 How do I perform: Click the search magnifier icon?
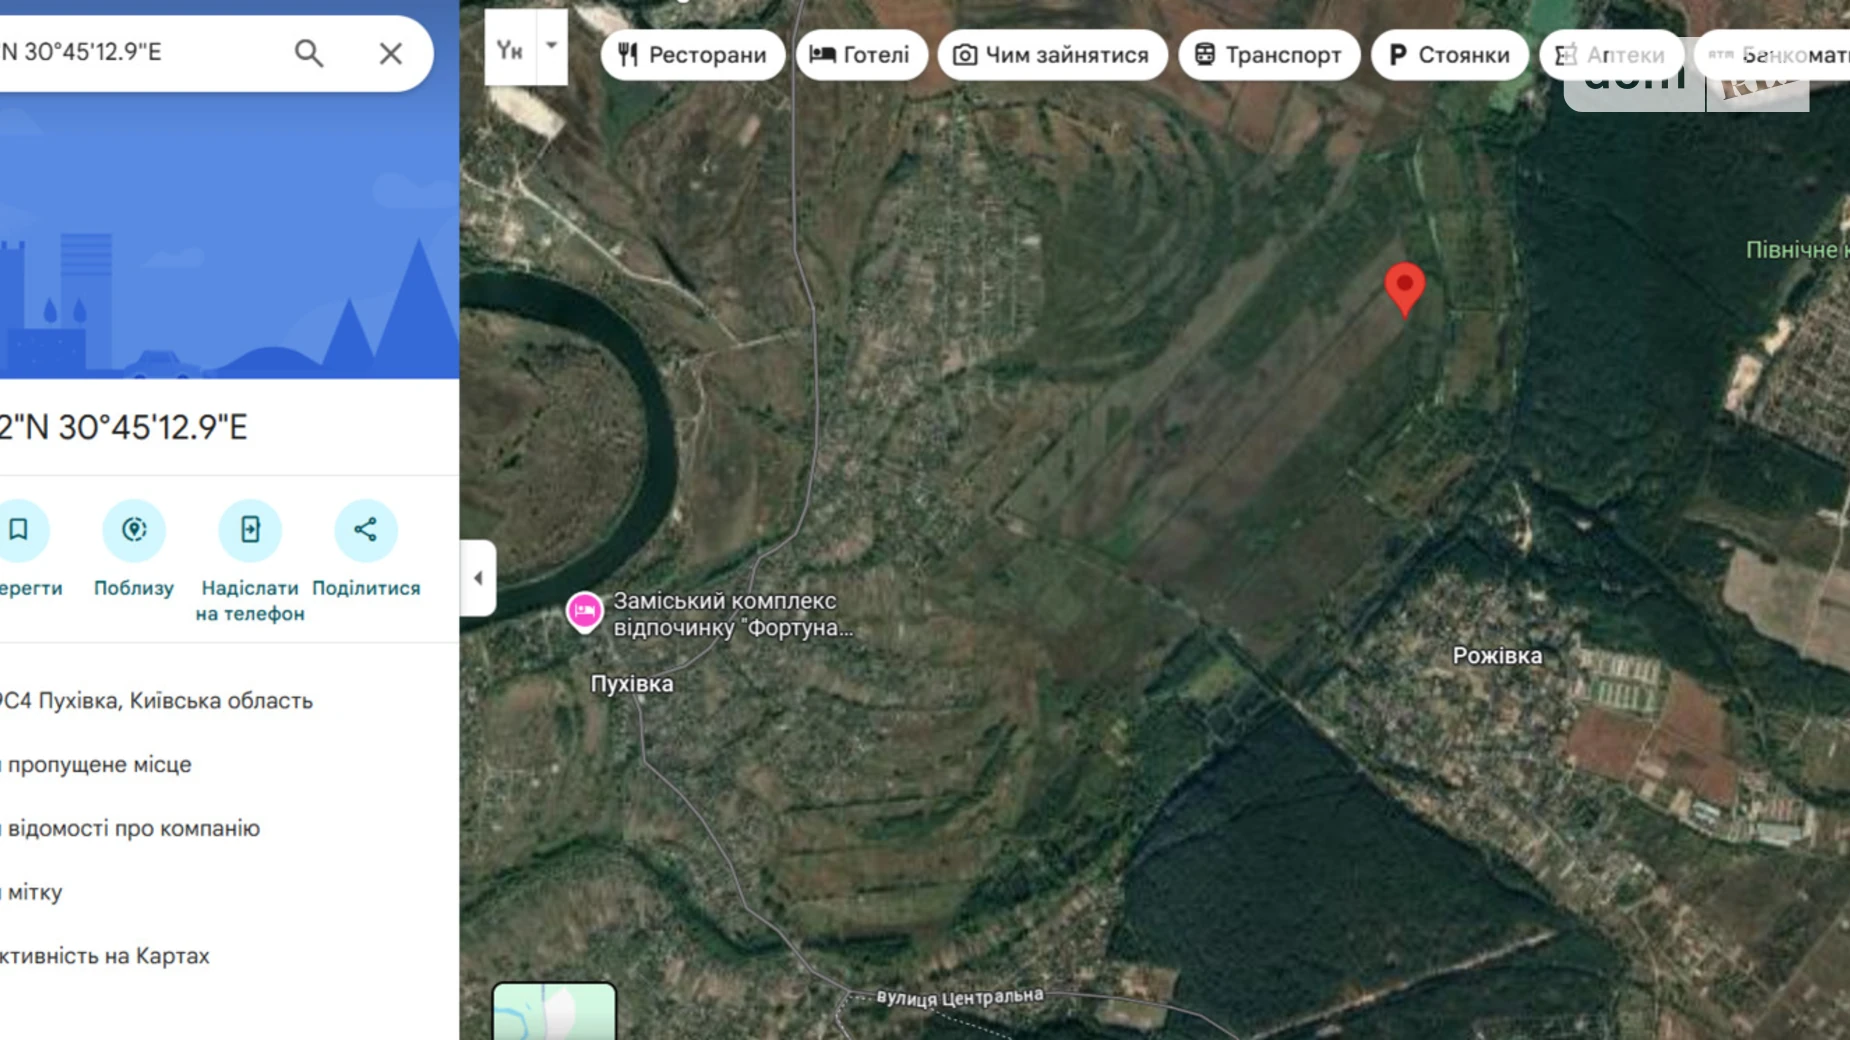[309, 53]
